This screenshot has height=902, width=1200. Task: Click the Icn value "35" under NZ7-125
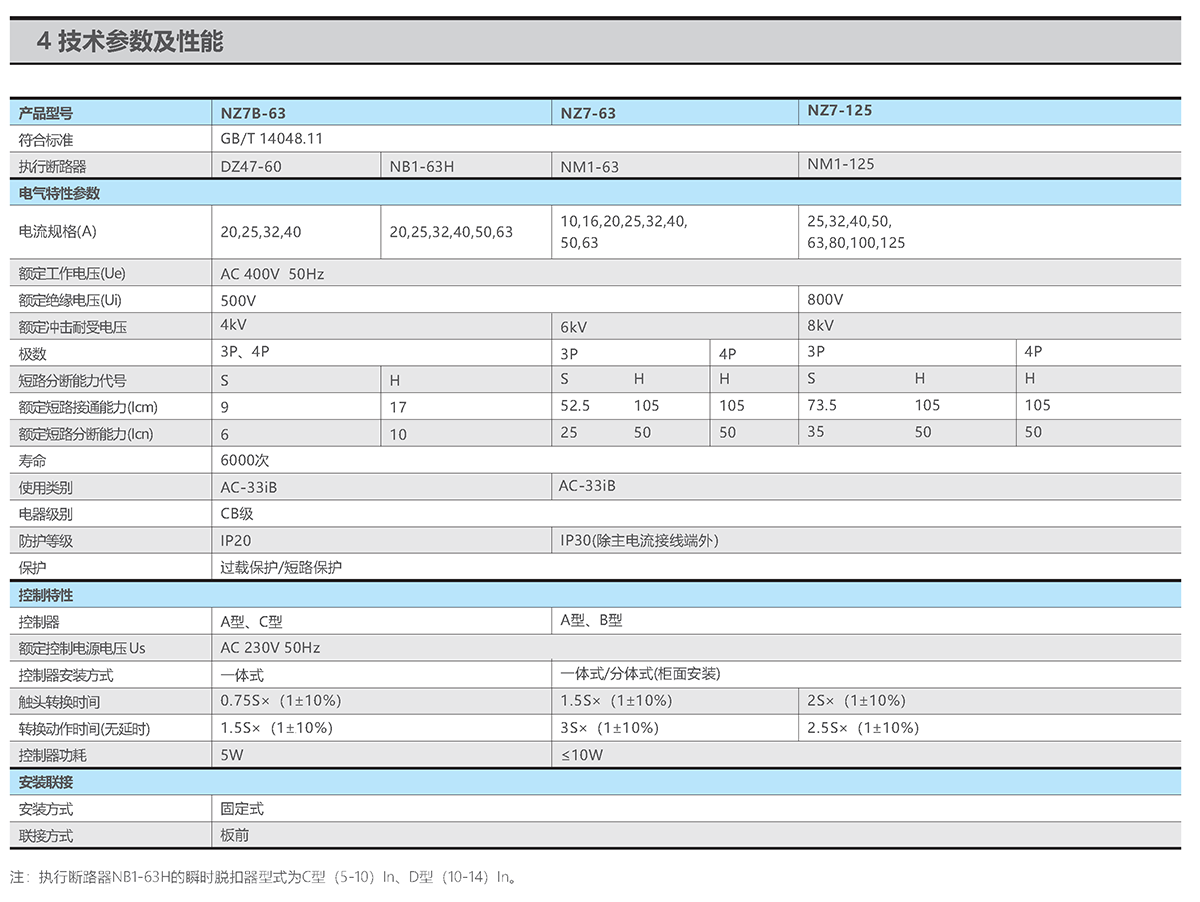816,432
